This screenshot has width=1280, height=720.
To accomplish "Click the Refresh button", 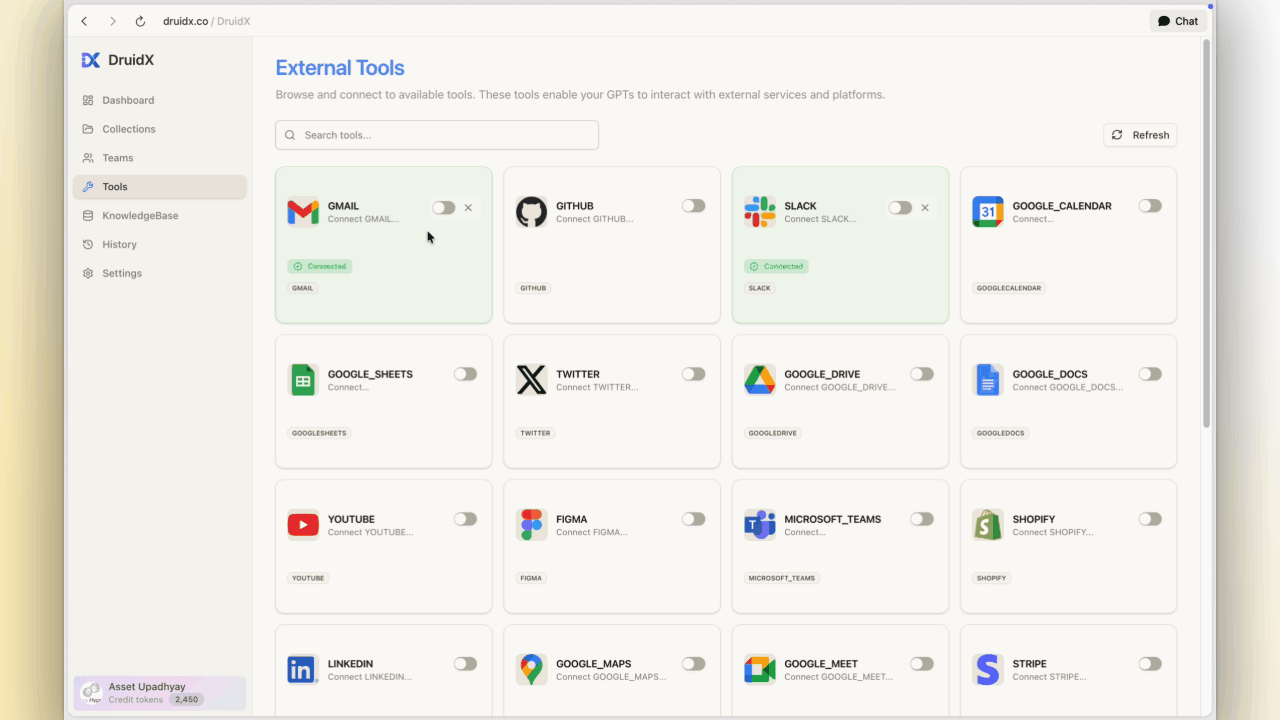I will click(x=1139, y=134).
